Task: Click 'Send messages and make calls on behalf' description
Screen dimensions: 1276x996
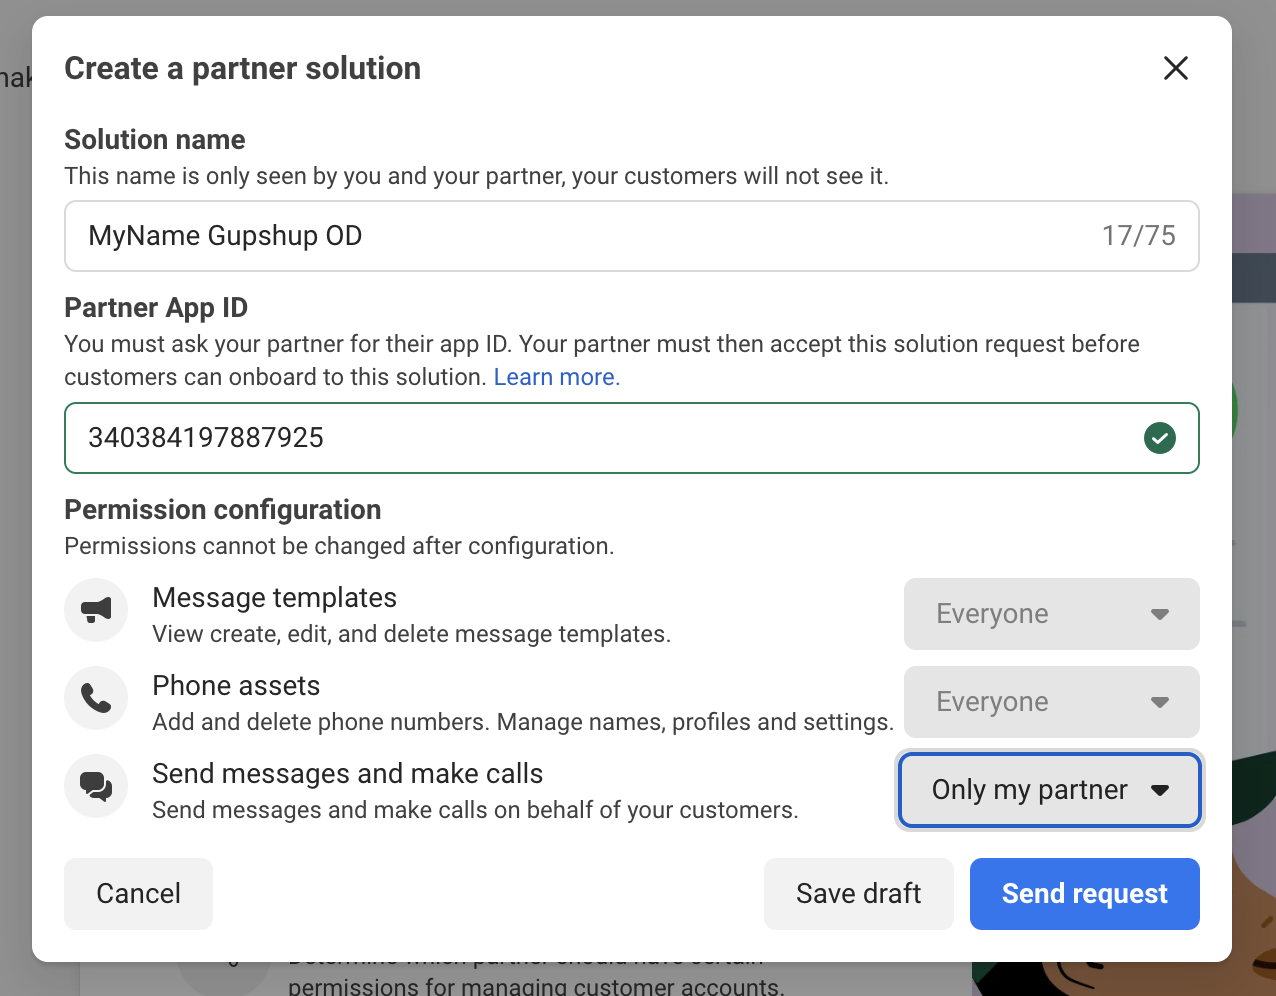Action: point(475,810)
